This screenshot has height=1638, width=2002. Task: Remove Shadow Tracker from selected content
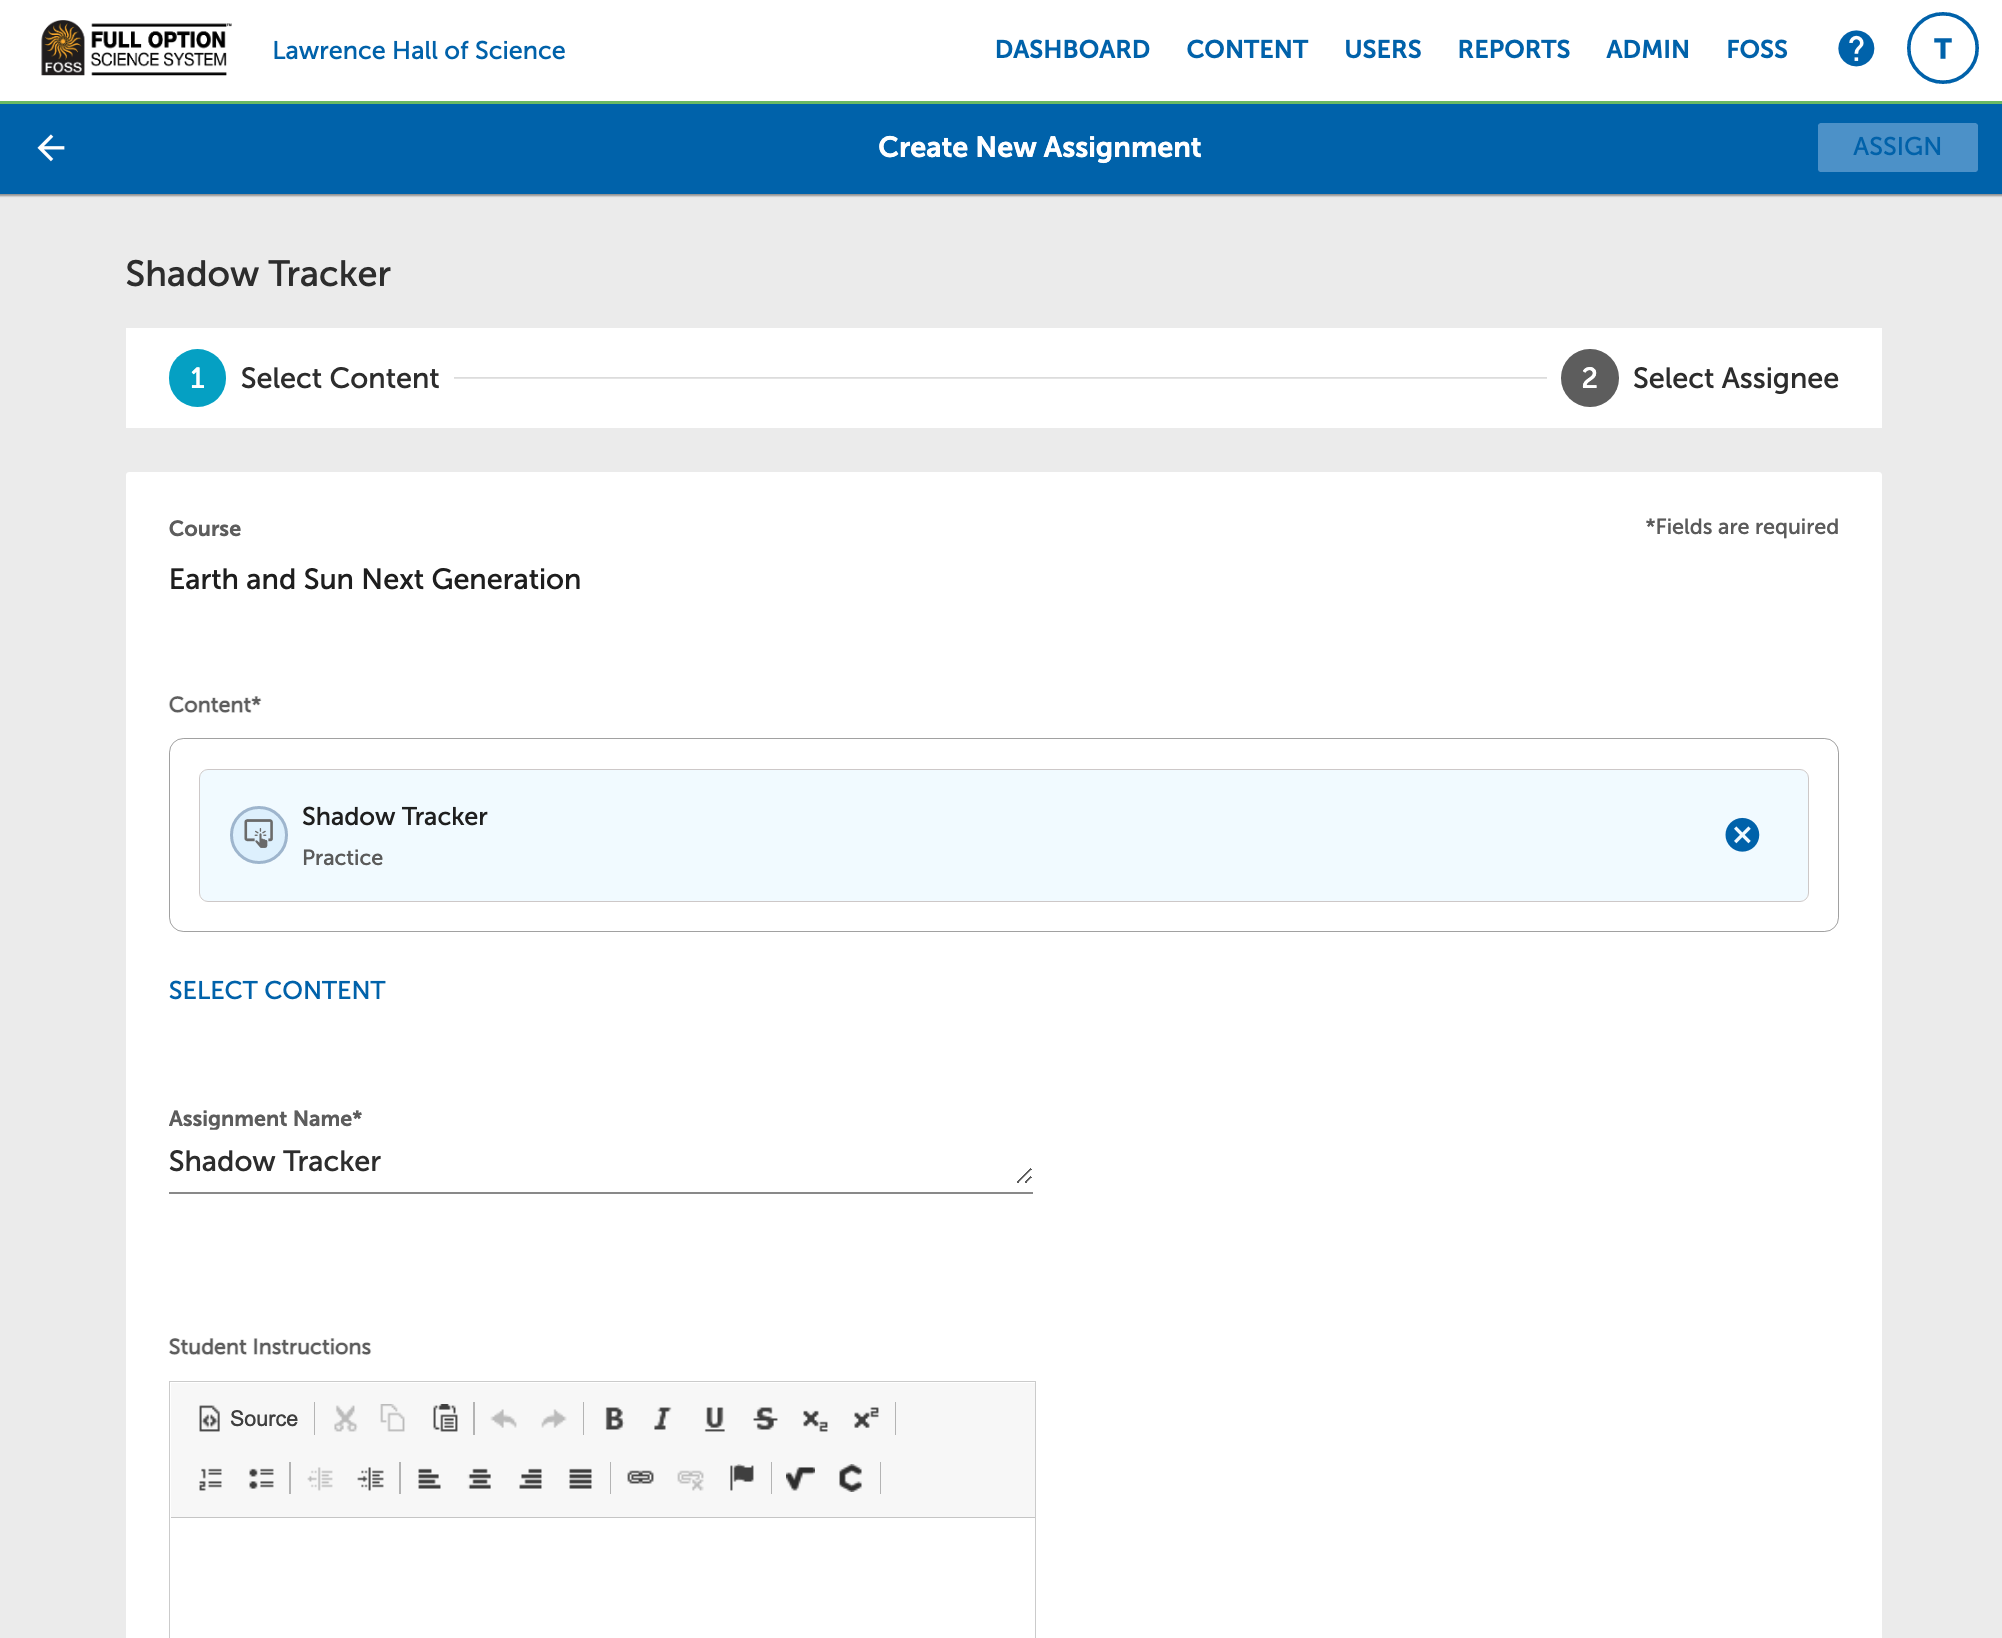point(1742,835)
